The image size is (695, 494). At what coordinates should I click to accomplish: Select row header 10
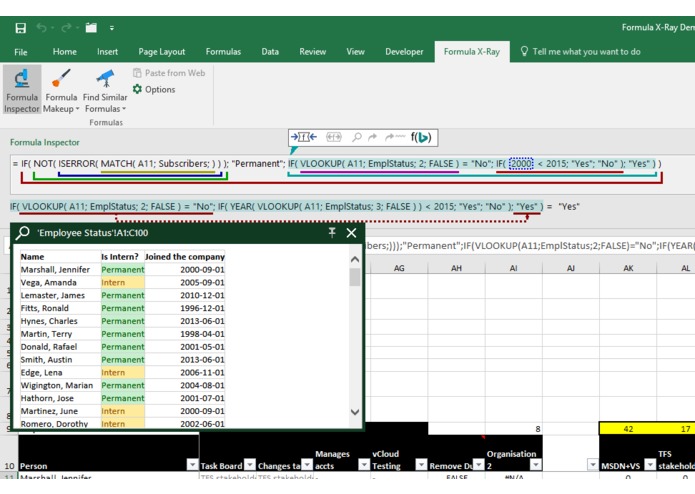pyautogui.click(x=9, y=454)
